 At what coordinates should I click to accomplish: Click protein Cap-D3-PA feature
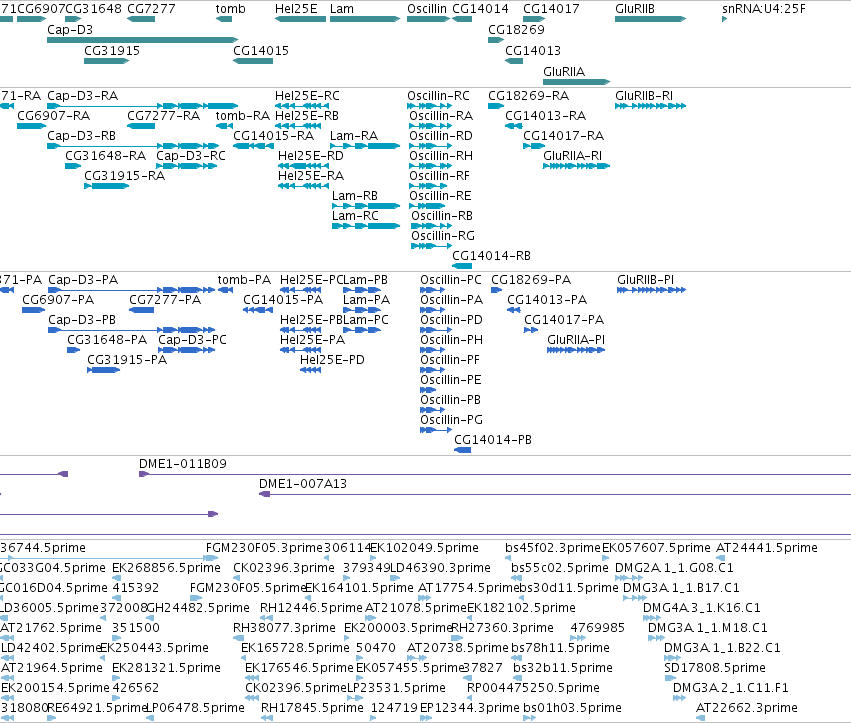coord(132,290)
